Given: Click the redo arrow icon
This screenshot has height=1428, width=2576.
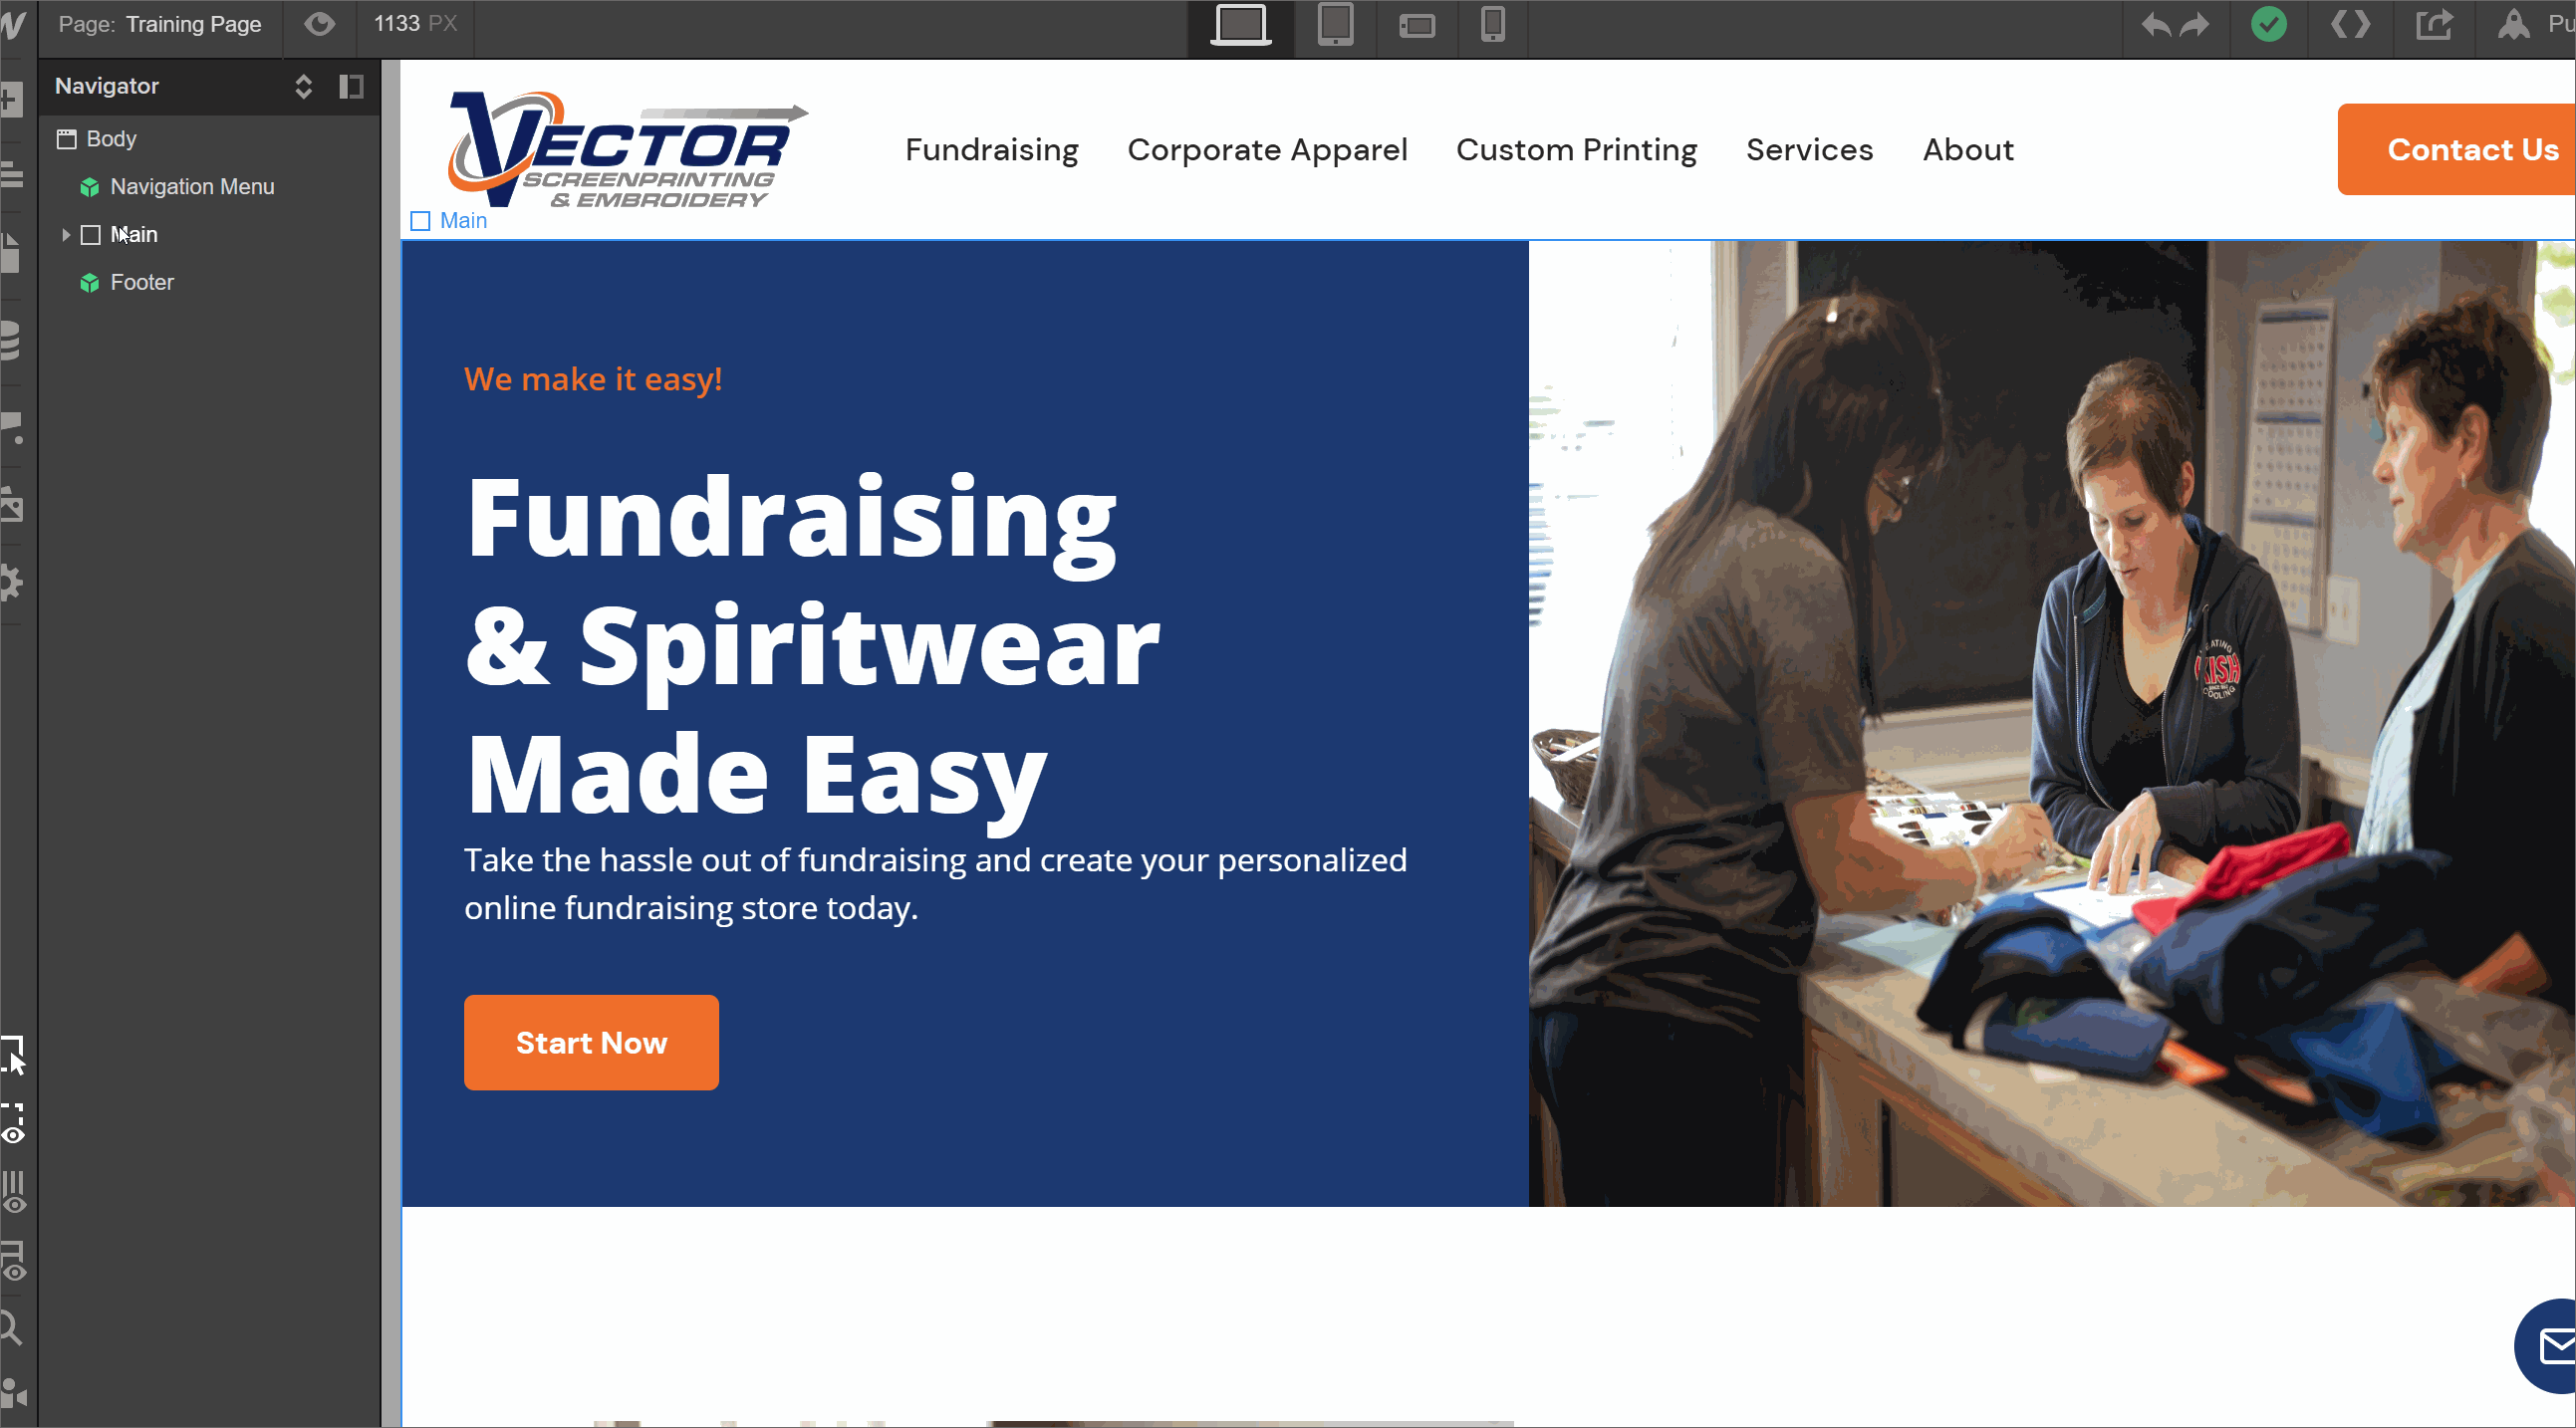Looking at the screenshot, I should (x=2194, y=25).
